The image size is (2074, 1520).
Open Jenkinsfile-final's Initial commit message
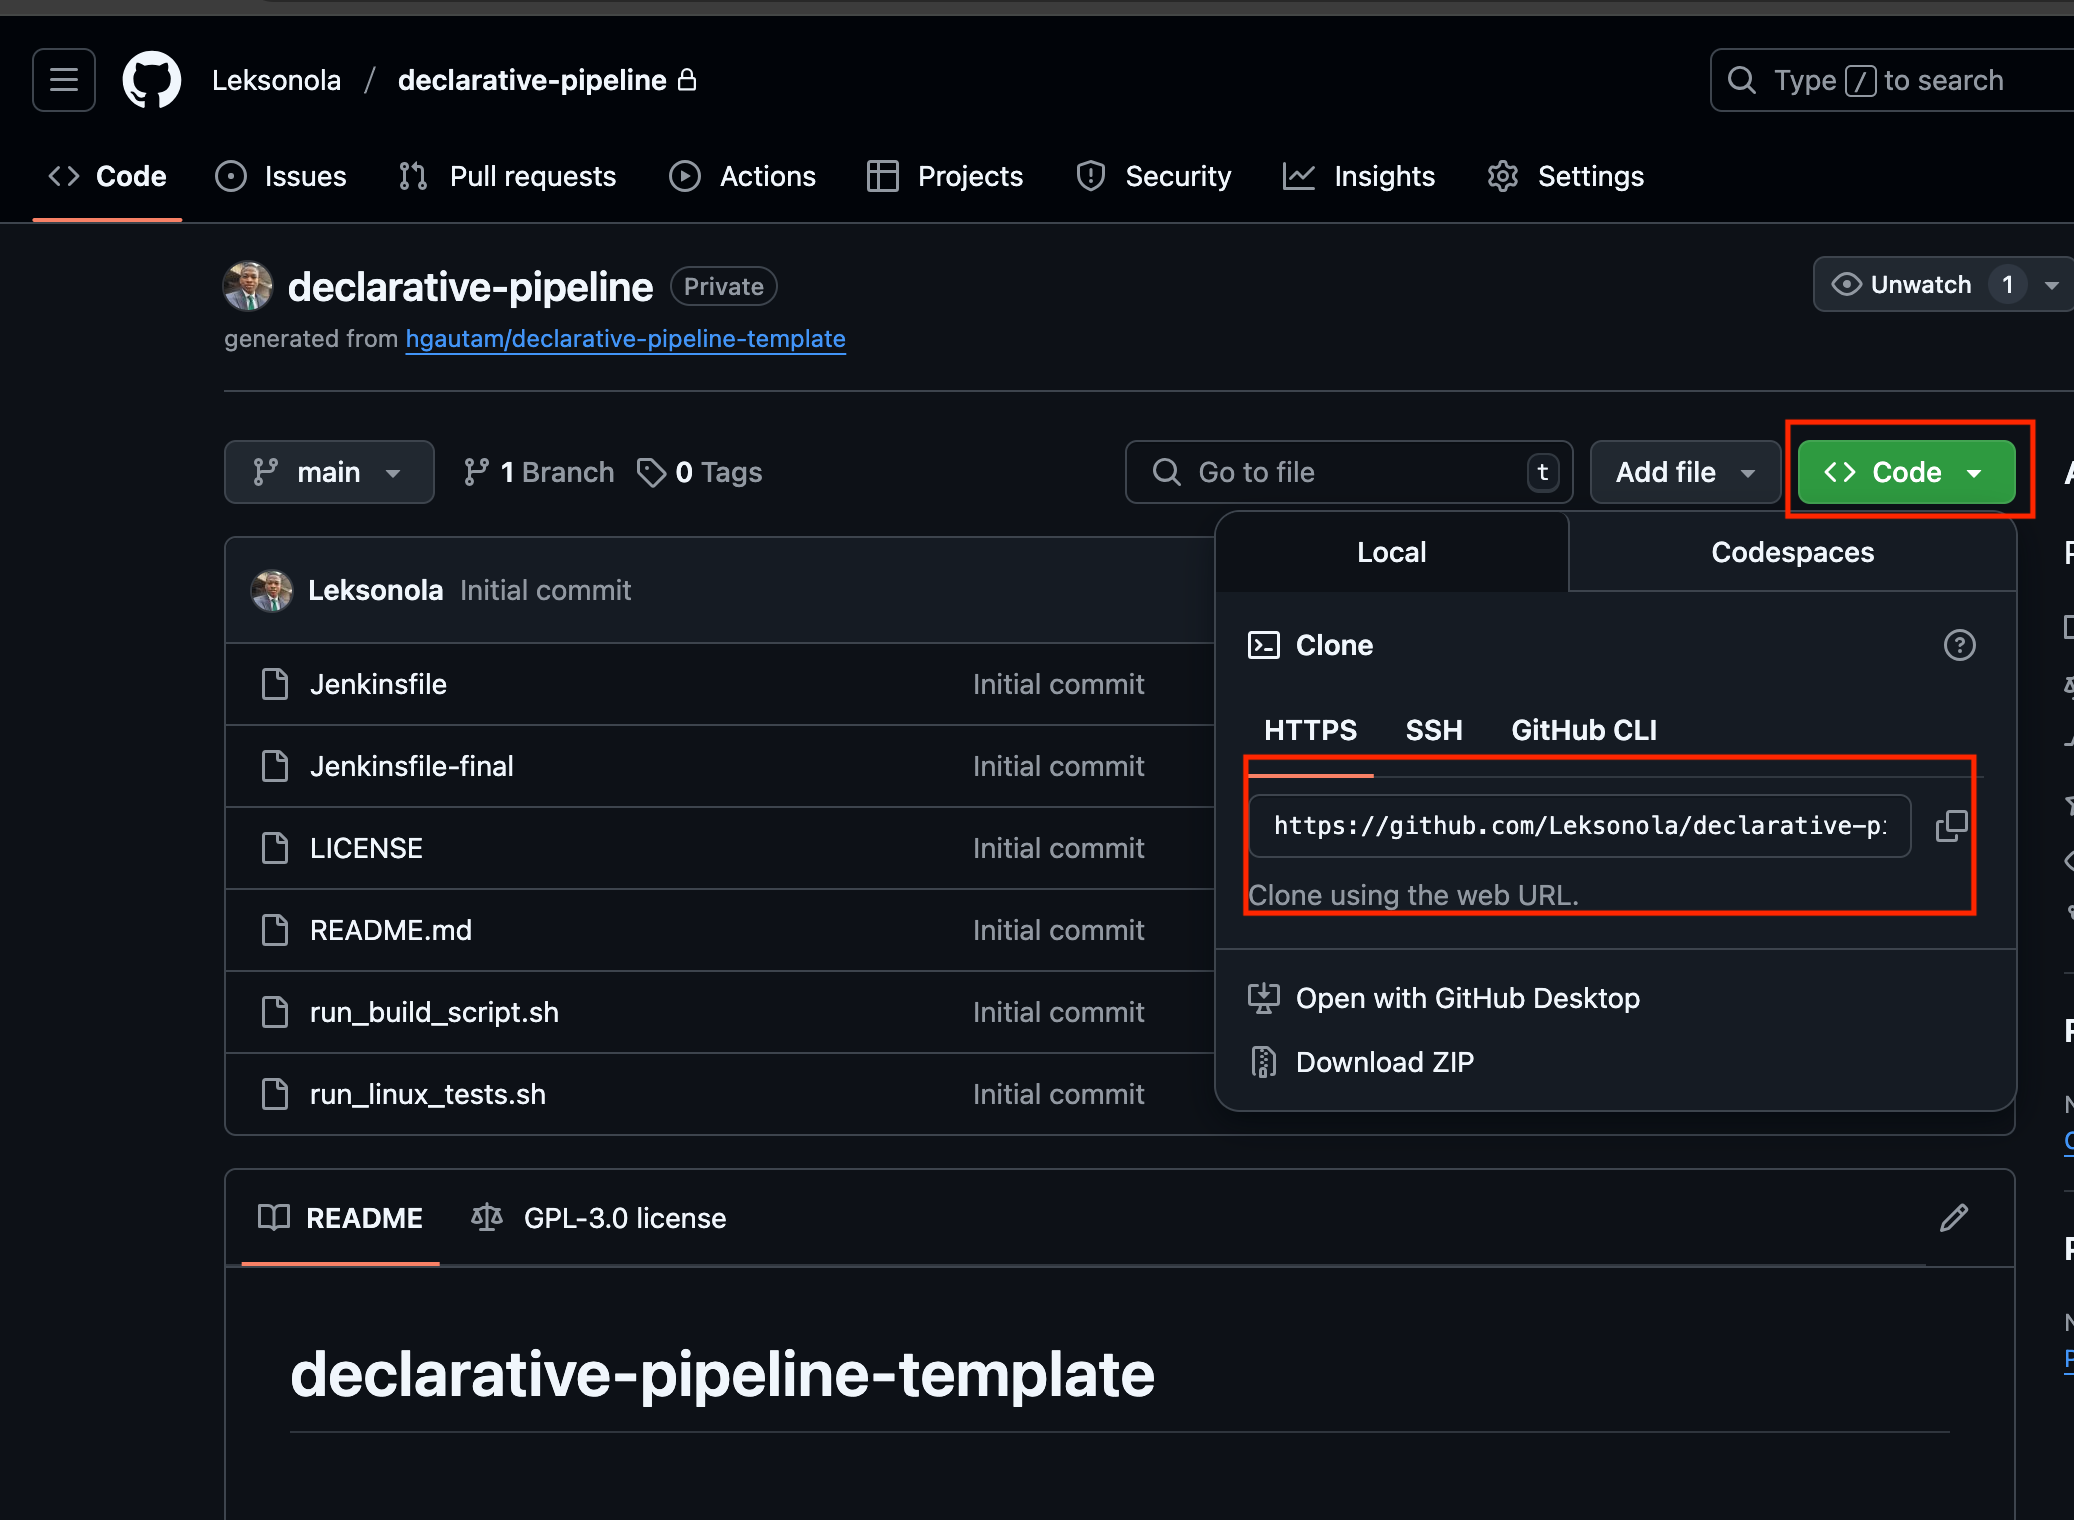pos(1058,766)
